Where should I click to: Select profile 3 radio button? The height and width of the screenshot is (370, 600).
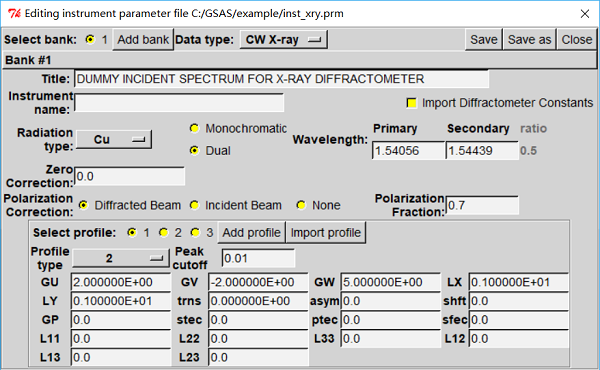tap(195, 233)
